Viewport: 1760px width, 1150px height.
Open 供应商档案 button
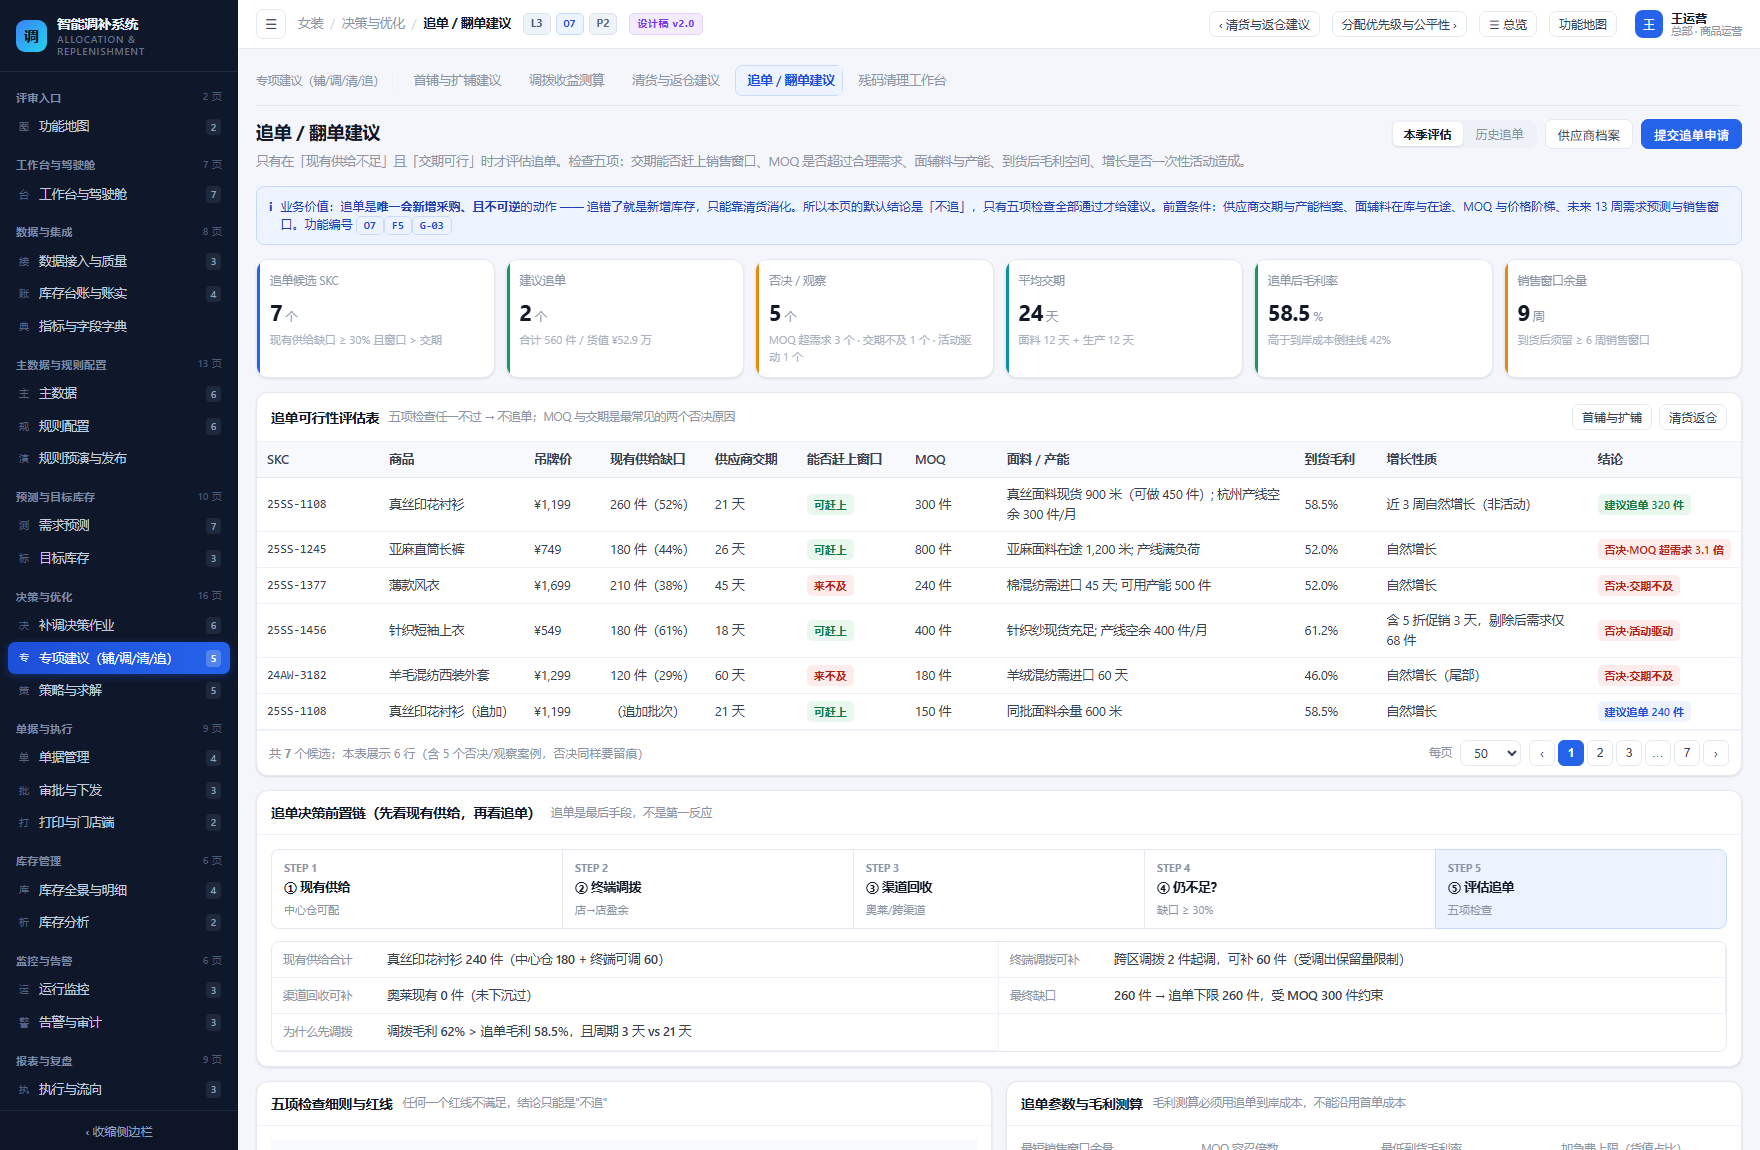click(1588, 135)
